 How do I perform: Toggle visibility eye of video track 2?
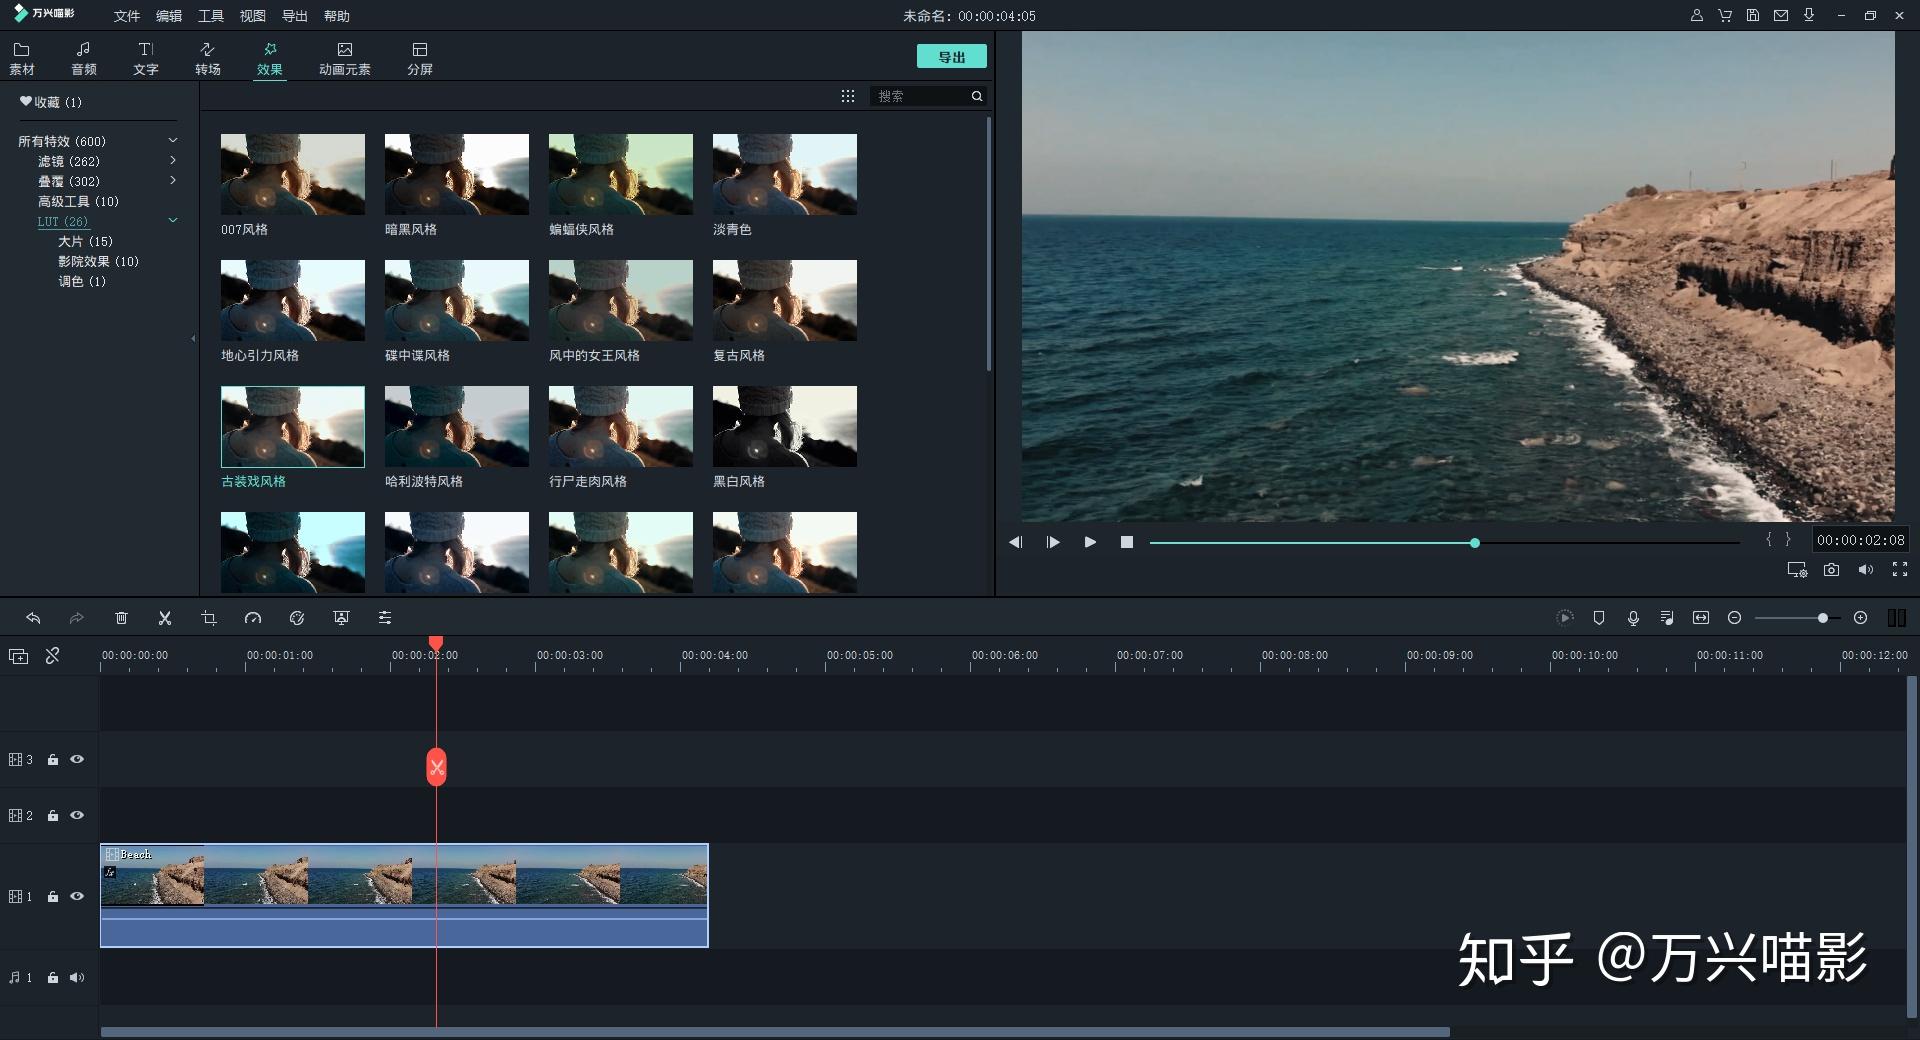coord(77,816)
